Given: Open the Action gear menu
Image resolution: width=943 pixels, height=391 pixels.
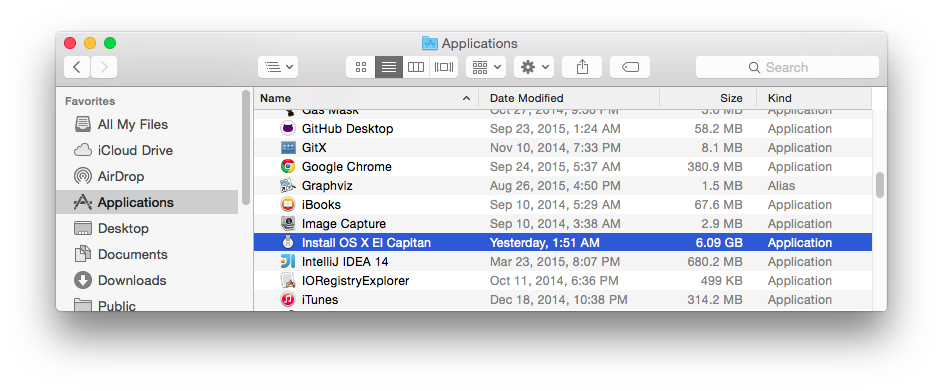Looking at the screenshot, I should coord(534,67).
